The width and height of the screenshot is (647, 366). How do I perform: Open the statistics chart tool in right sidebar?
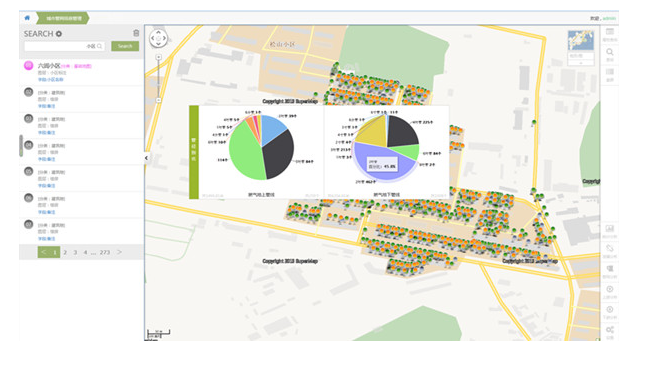609,229
